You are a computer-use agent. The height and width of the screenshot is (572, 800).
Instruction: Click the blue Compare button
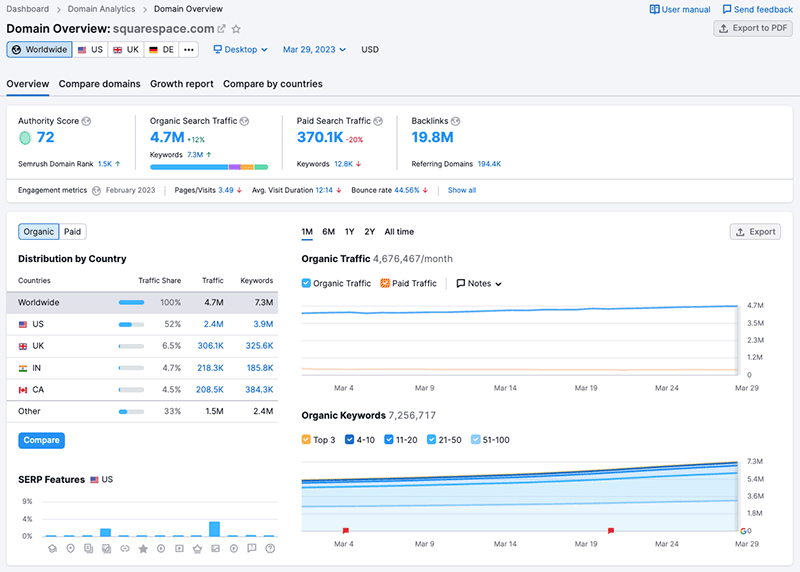(41, 440)
